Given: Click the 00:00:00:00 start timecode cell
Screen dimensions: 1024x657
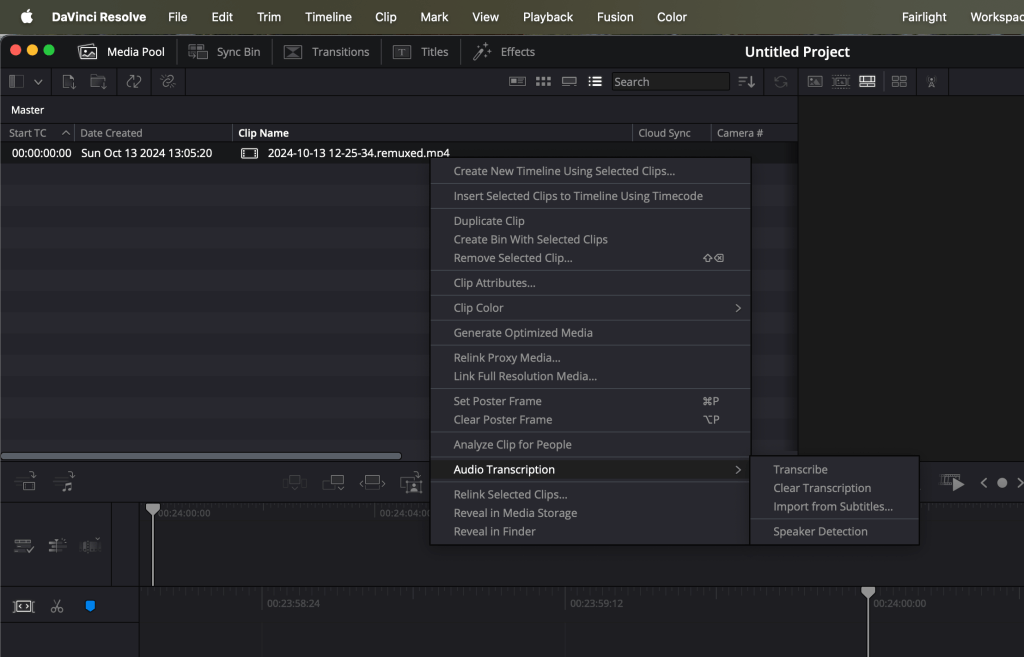Looking at the screenshot, I should (x=41, y=153).
